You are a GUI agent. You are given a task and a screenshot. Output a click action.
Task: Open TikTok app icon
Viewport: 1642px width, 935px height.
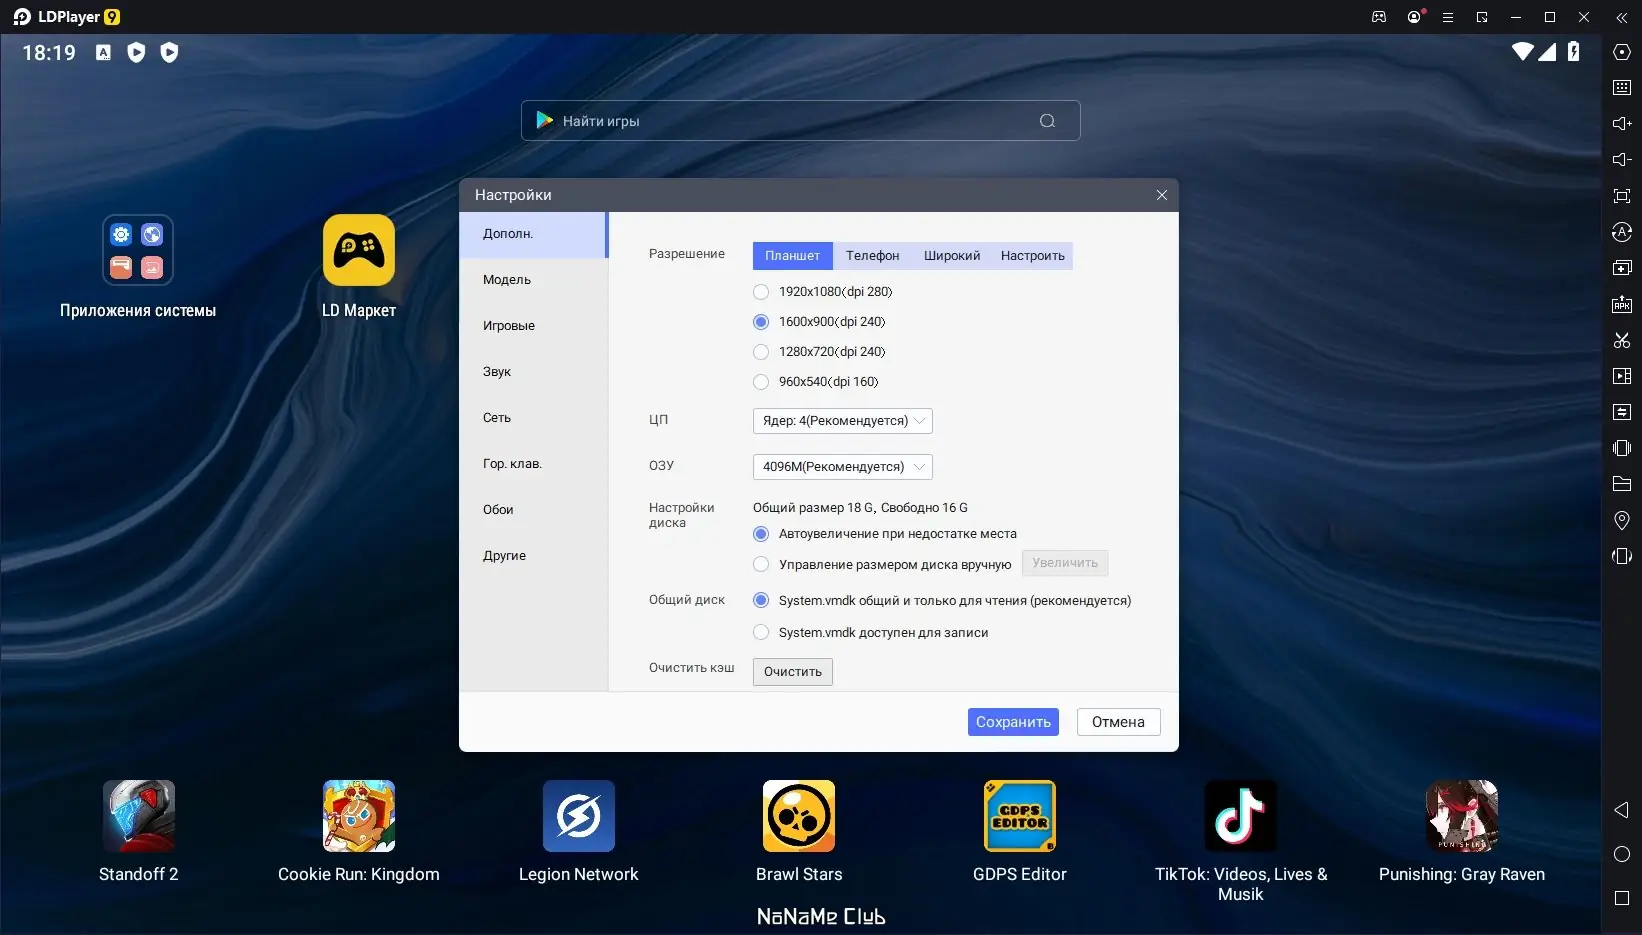[1241, 816]
